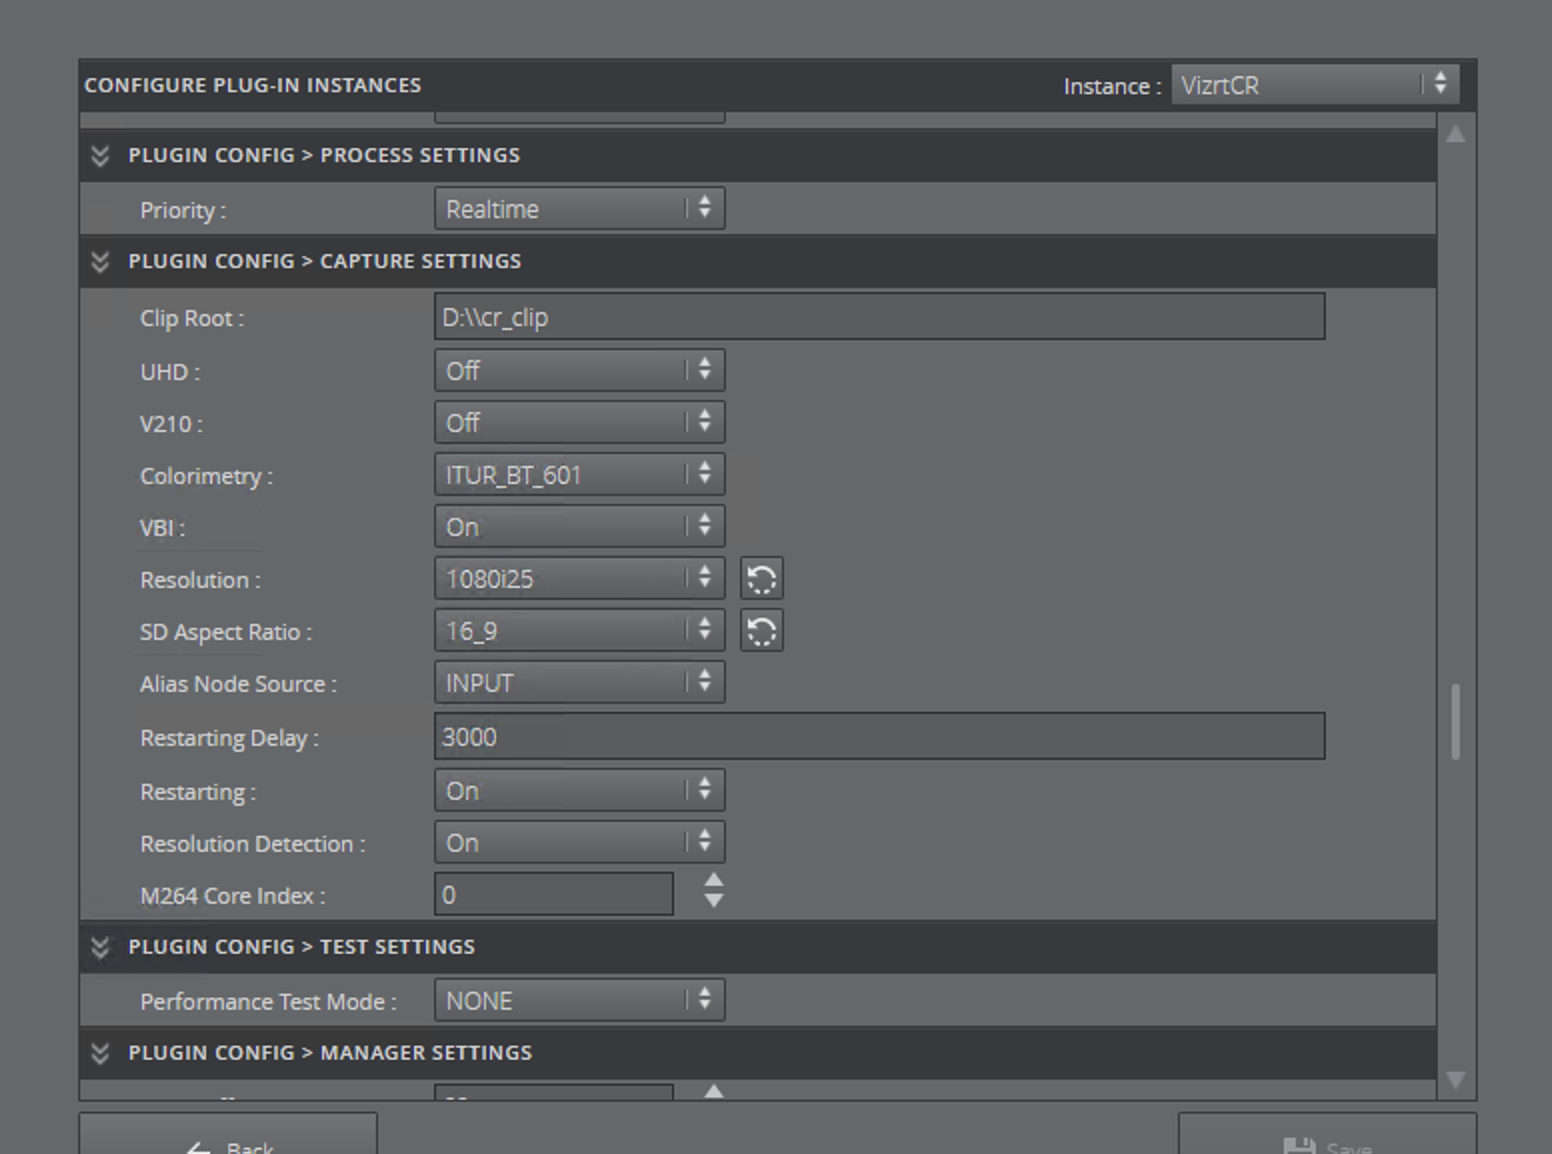Click the reset icon next to Resolution
1552x1154 pixels.
point(761,579)
